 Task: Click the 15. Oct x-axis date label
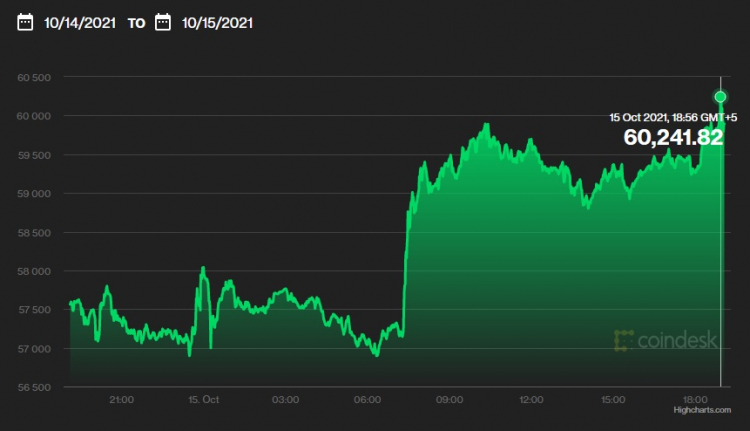(203, 400)
